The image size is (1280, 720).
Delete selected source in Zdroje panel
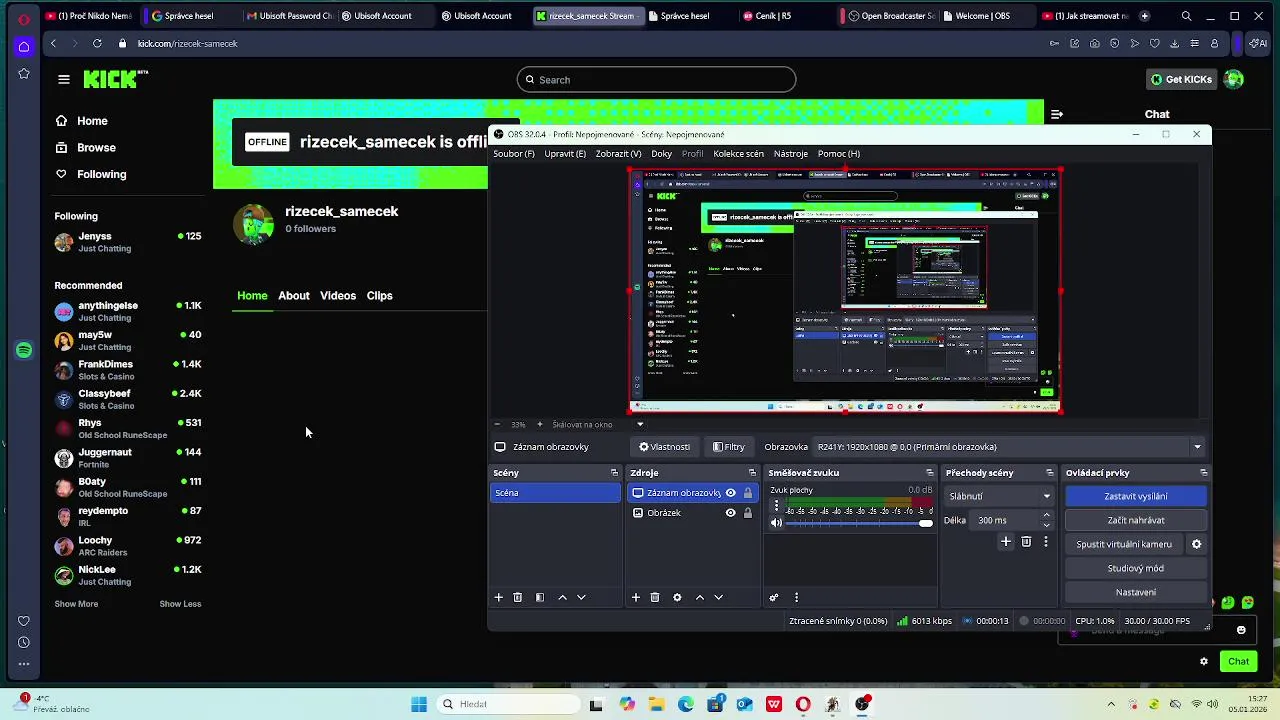(x=655, y=597)
